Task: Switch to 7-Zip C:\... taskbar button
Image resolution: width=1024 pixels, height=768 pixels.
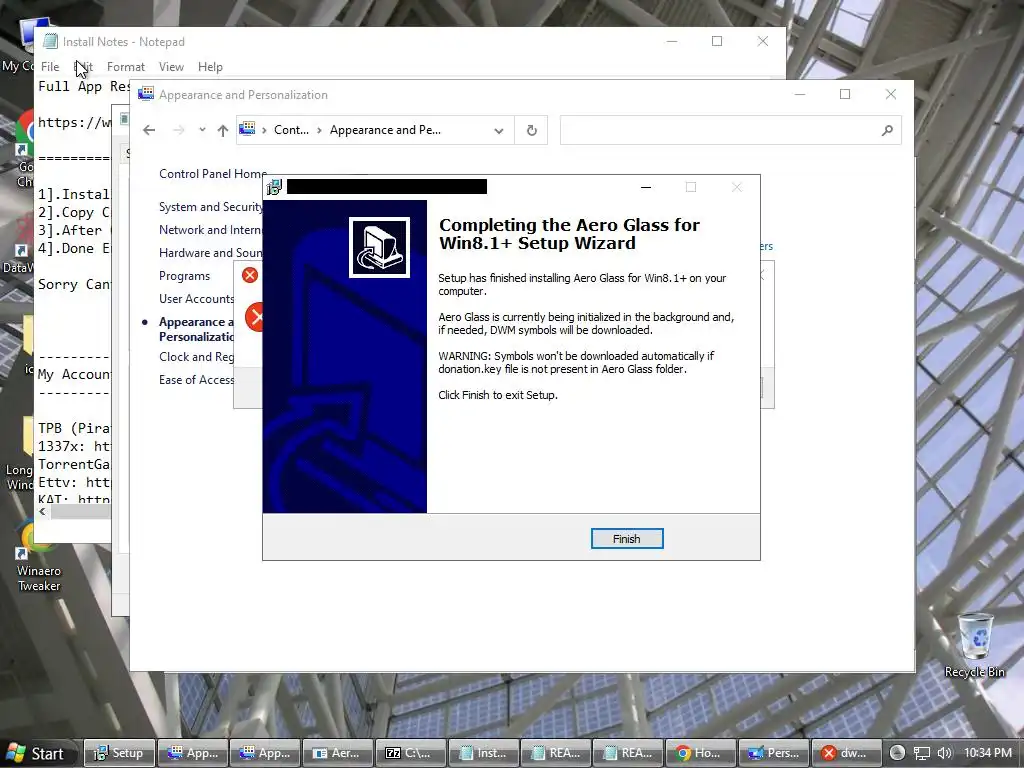Action: tap(410, 753)
